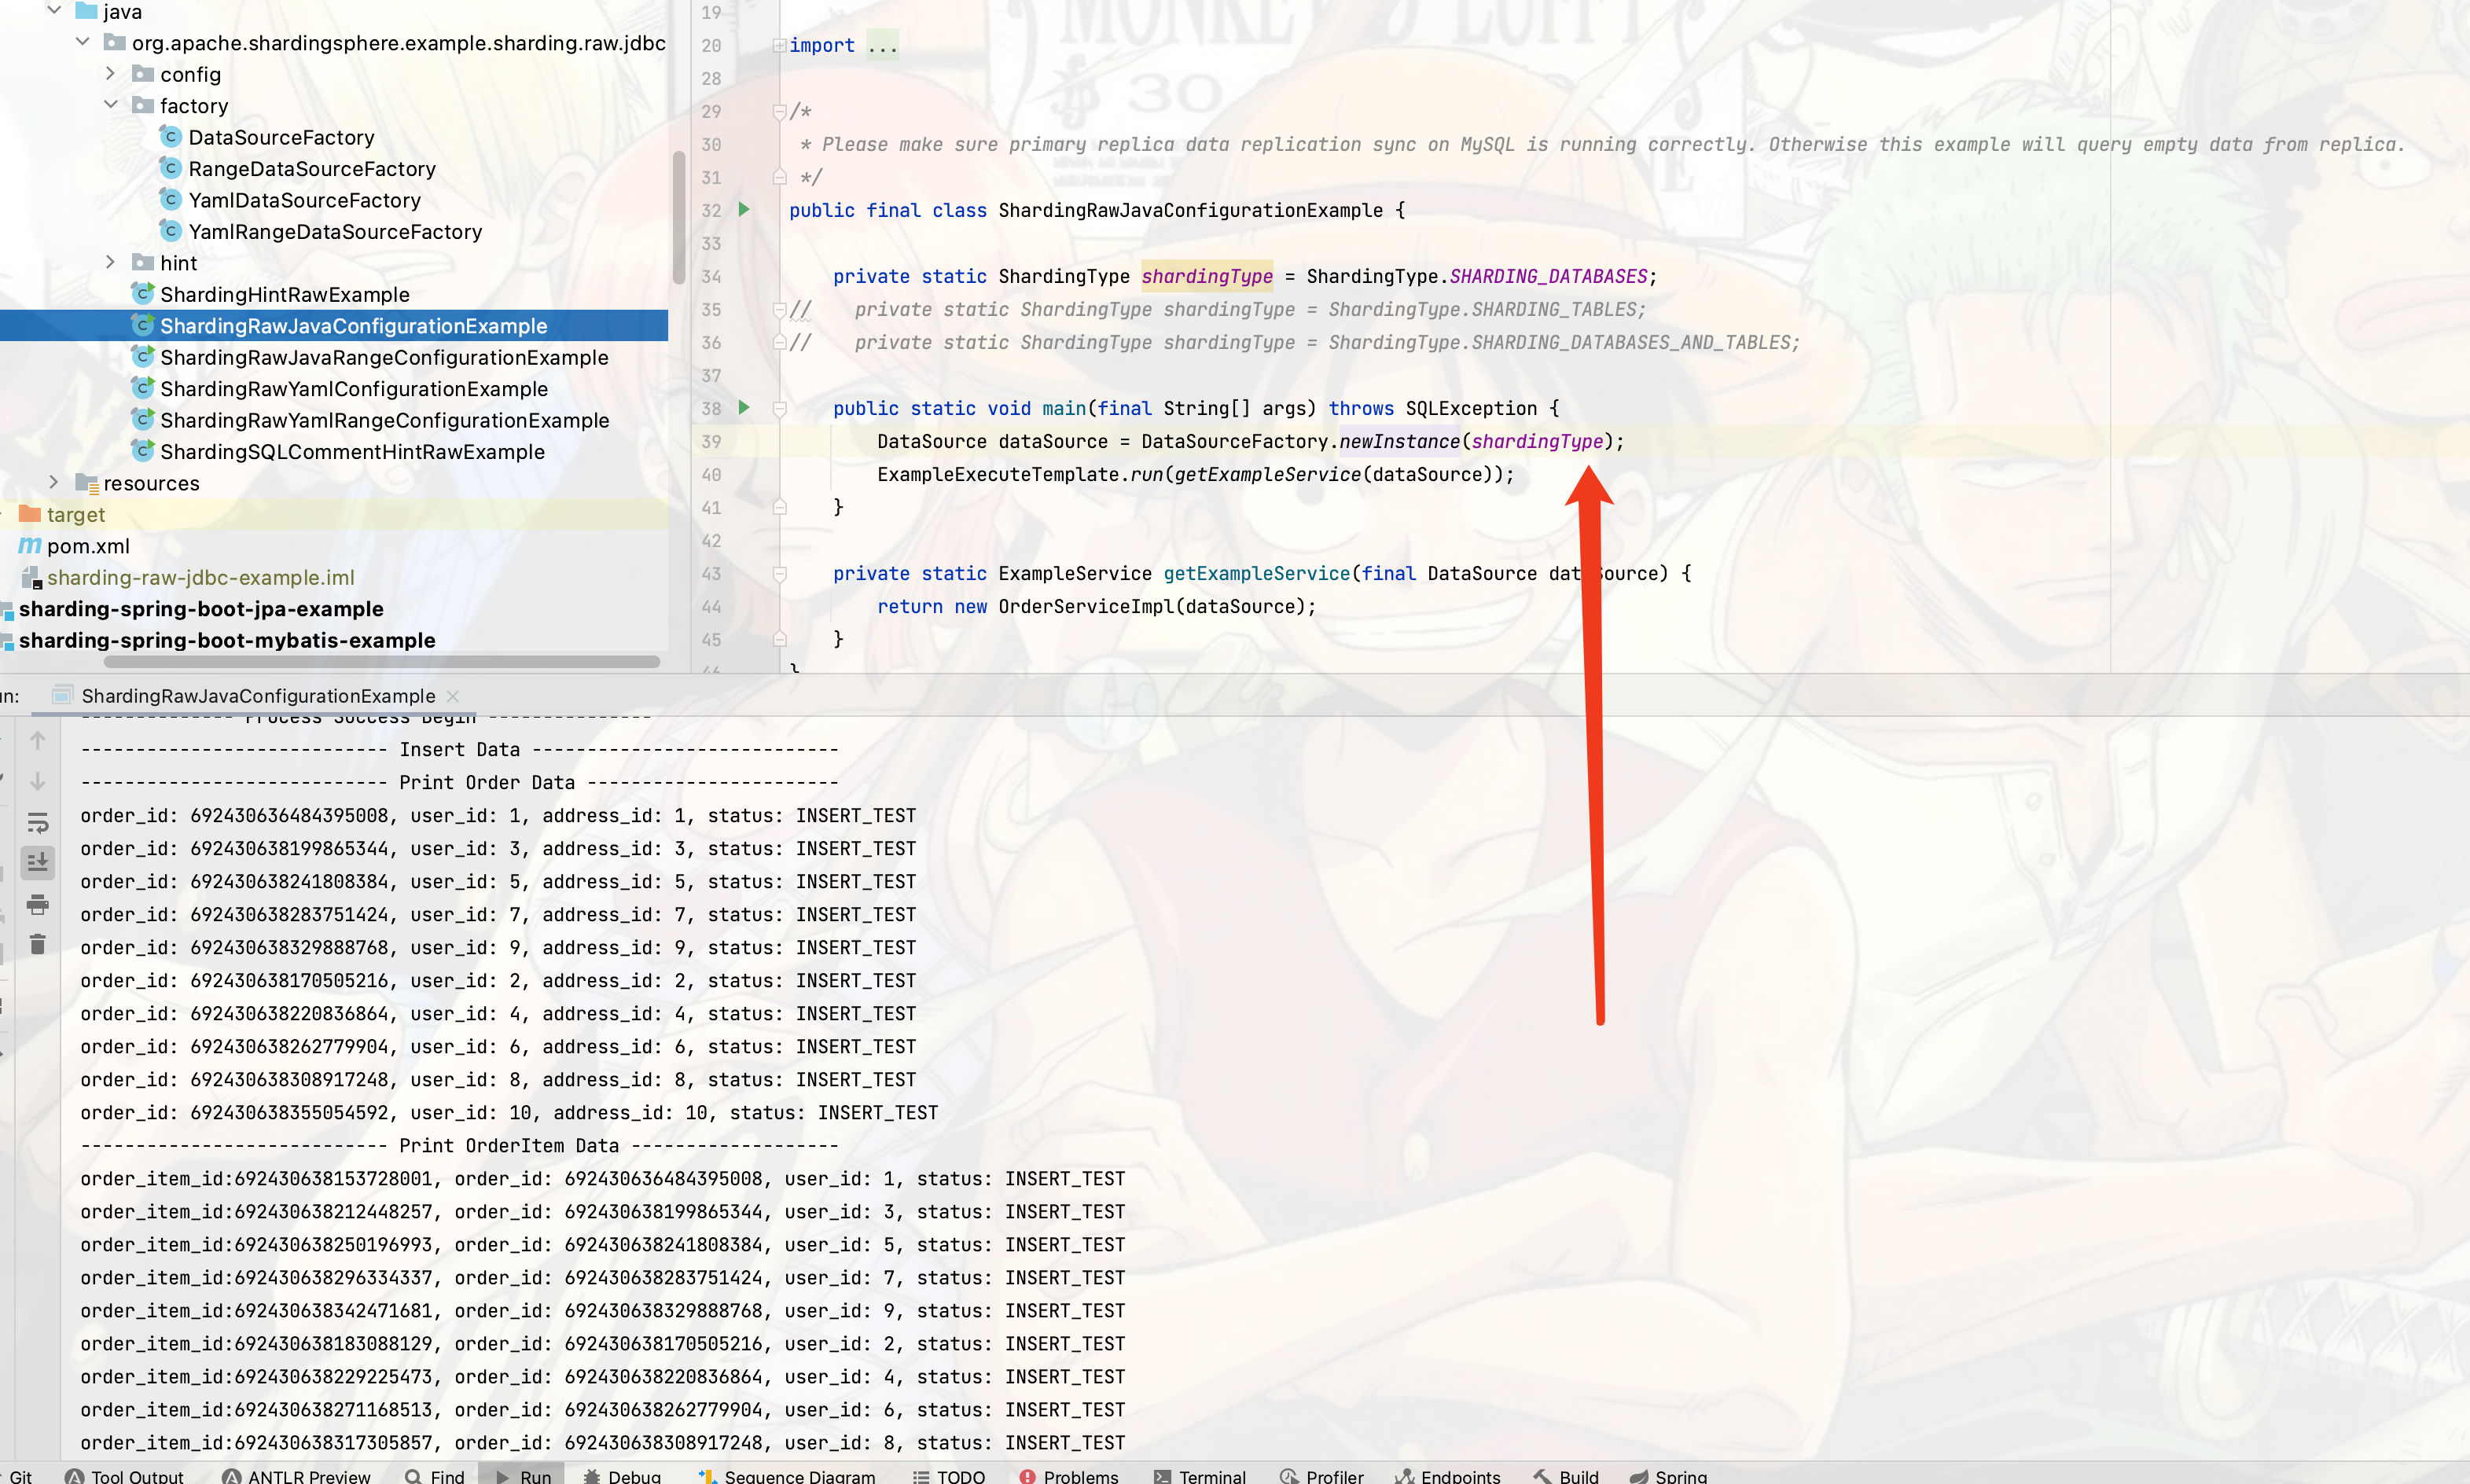Image resolution: width=2470 pixels, height=1484 pixels.
Task: Fold the main method via gutter marker
Action: coord(779,408)
